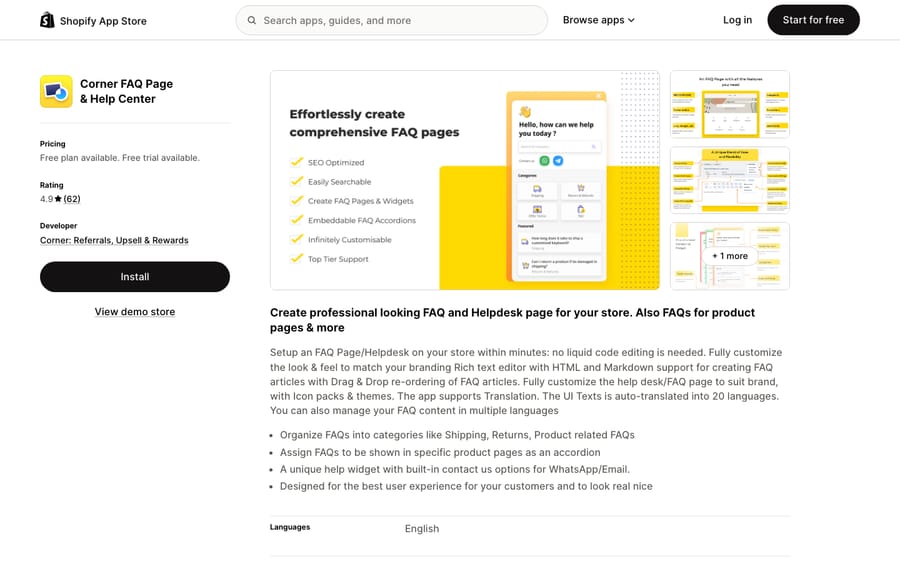Click the 'Create professional looking FAQ' heading
The height and width of the screenshot is (563, 900).
[x=513, y=320]
